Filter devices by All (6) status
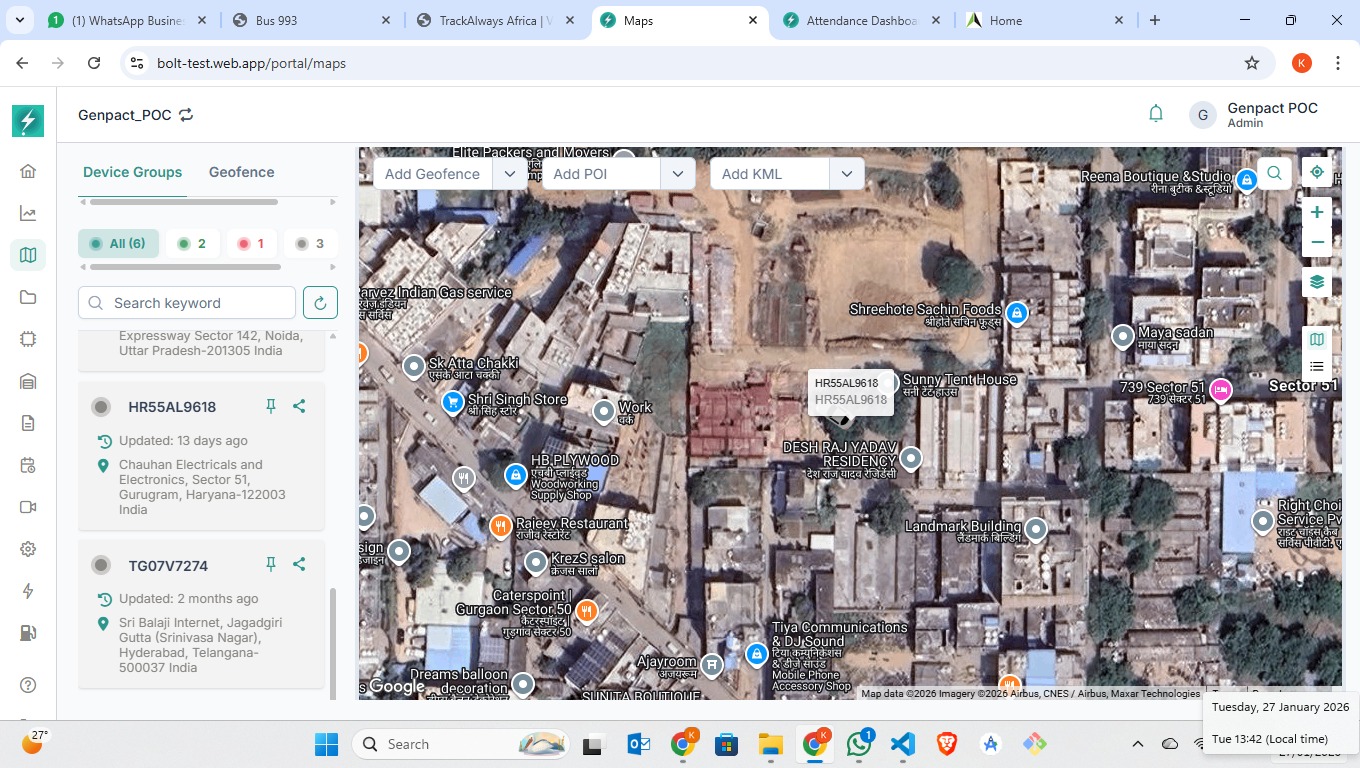 point(118,243)
